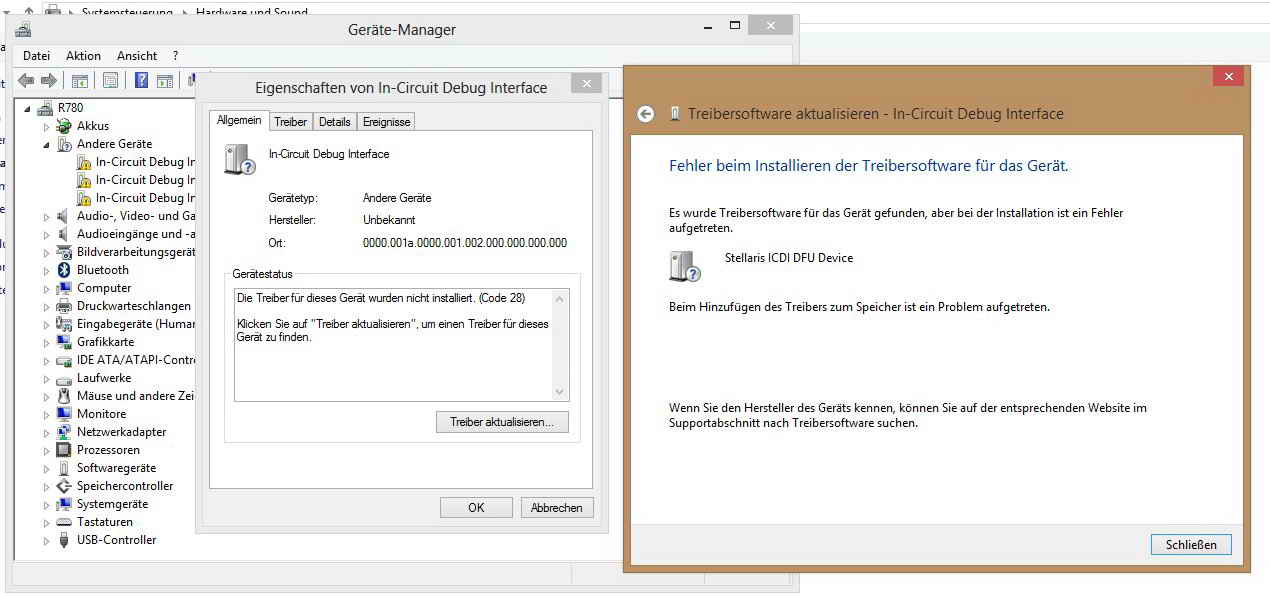Click the Prozessoren chip icon

click(64, 450)
